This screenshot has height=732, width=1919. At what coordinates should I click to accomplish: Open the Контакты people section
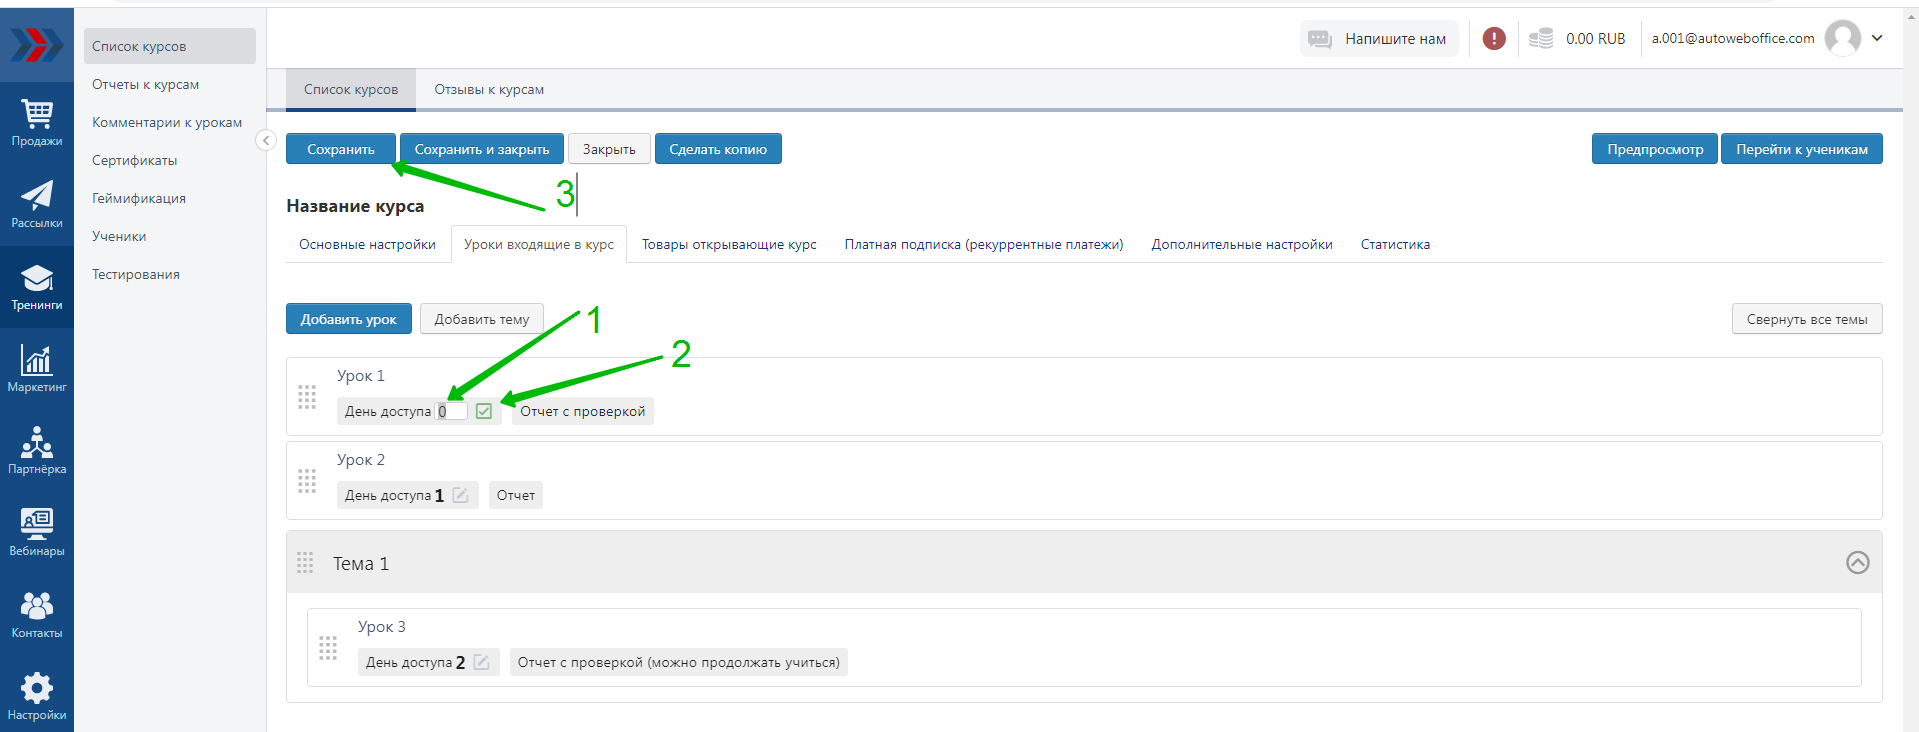[x=37, y=614]
